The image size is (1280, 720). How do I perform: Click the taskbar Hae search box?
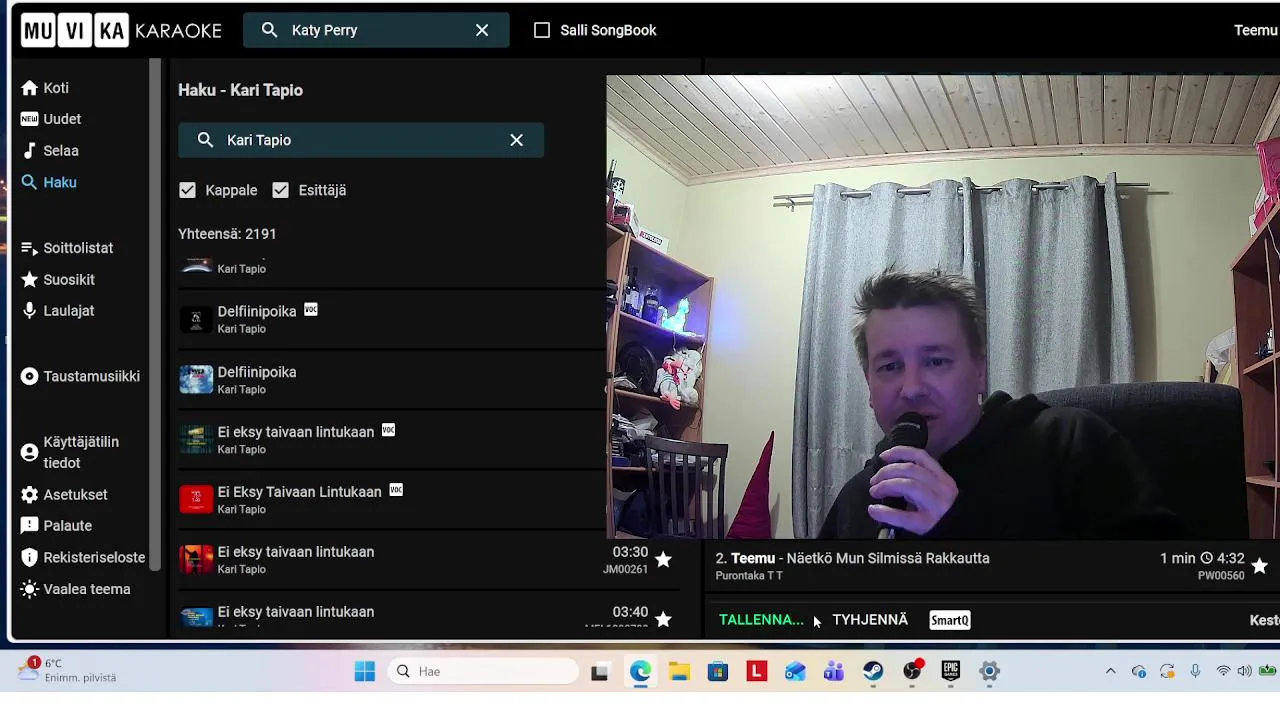coord(484,671)
